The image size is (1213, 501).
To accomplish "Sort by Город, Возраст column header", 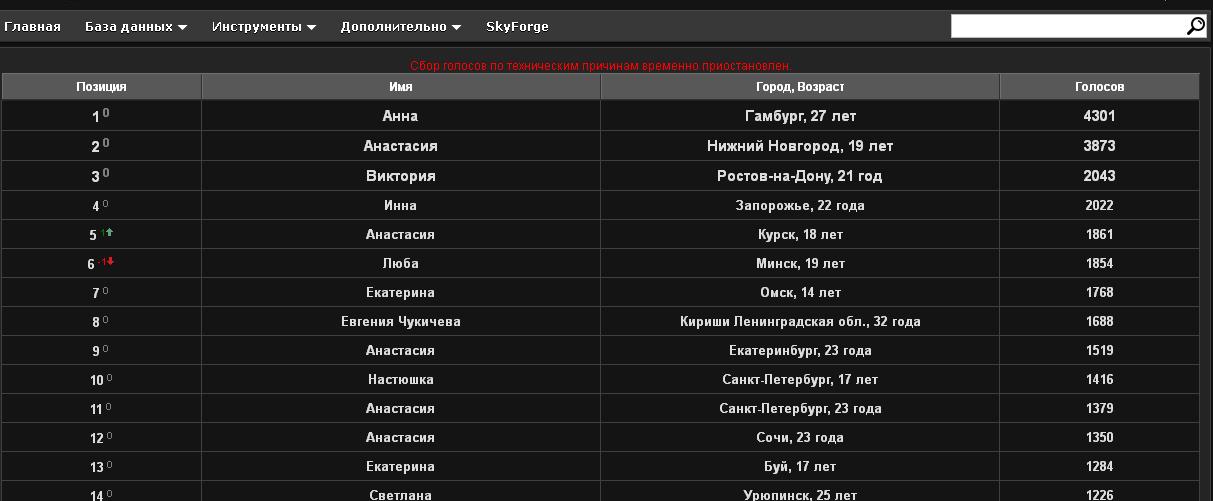I will pos(800,87).
